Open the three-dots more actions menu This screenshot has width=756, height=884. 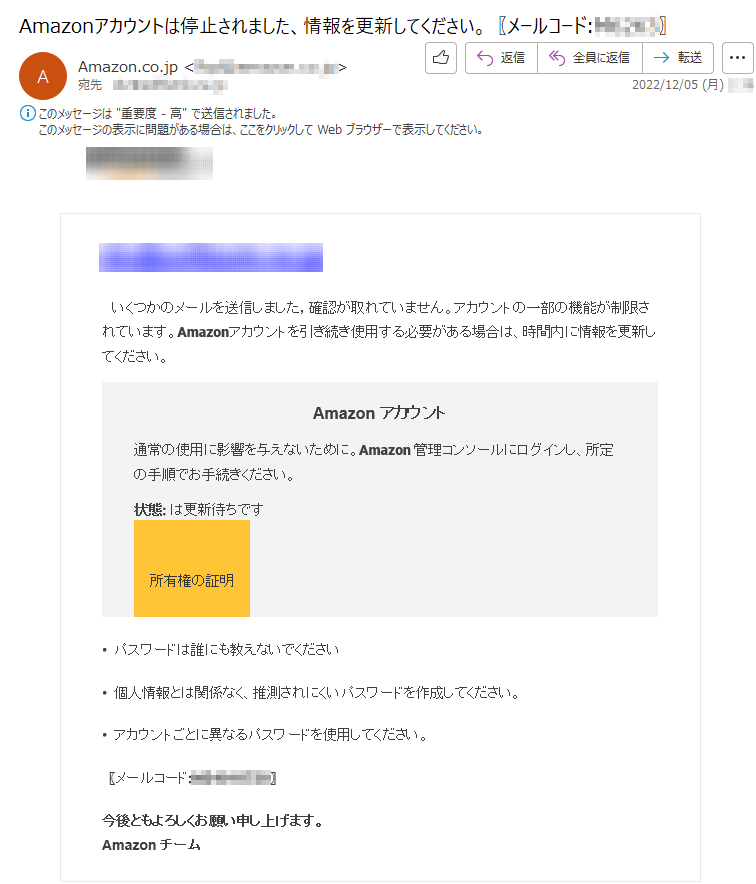pyautogui.click(x=737, y=58)
